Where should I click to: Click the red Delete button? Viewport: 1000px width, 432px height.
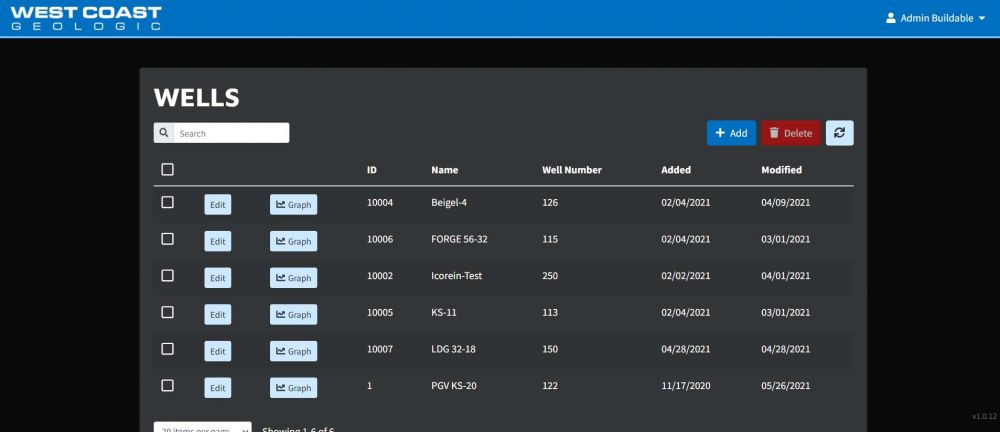pos(791,133)
